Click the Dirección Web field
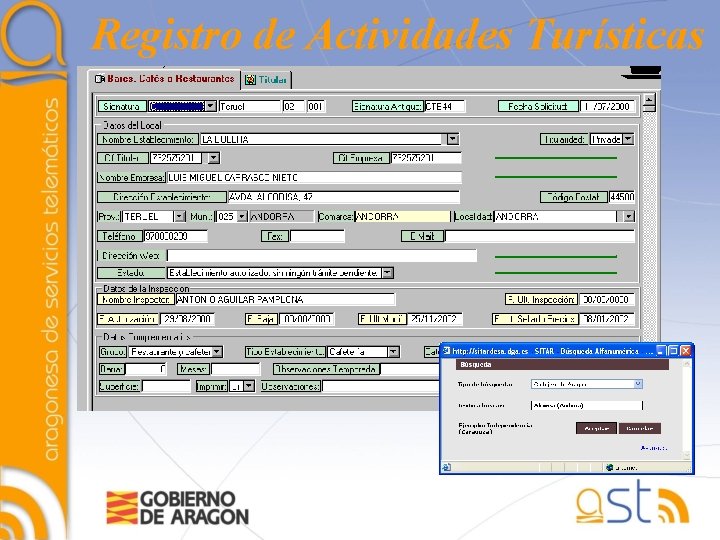720x540 pixels. click(321, 256)
